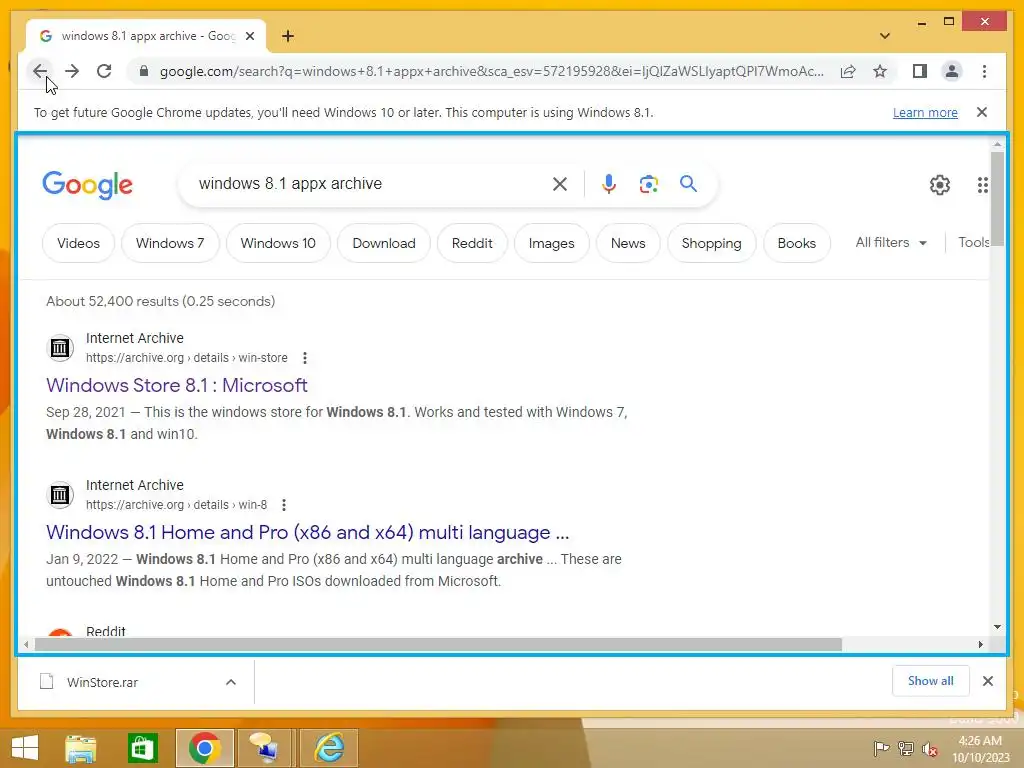Viewport: 1024px width, 768px height.
Task: Open the Google apps grid
Action: (x=982, y=185)
